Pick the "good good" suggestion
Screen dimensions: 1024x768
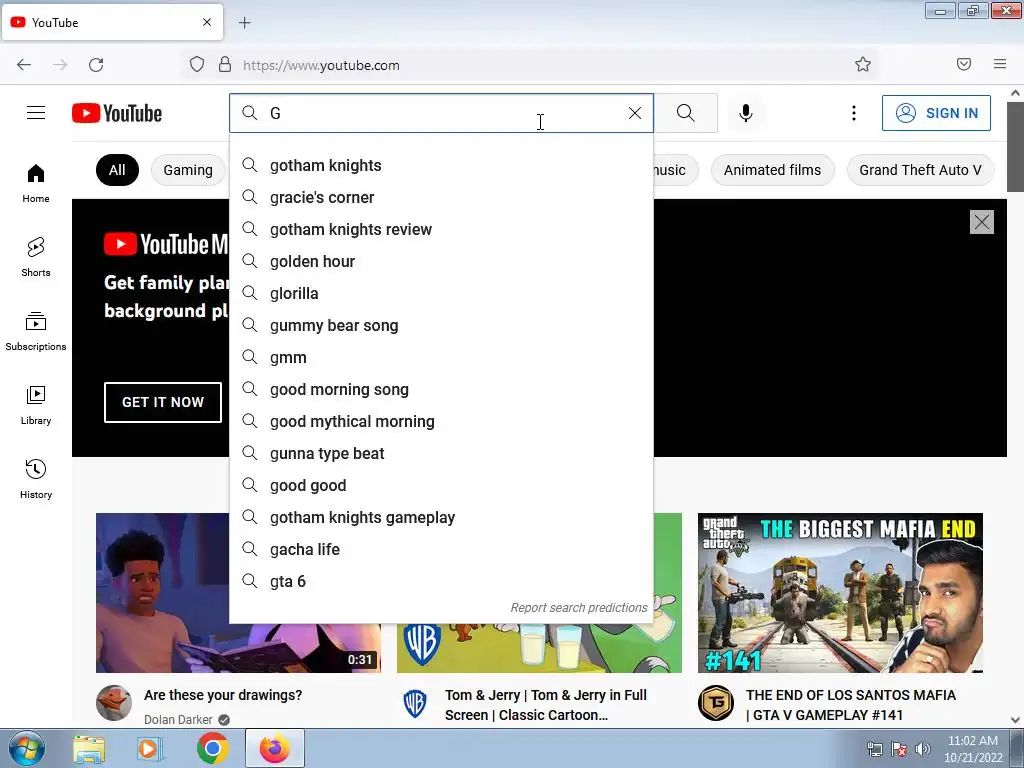(x=441, y=485)
